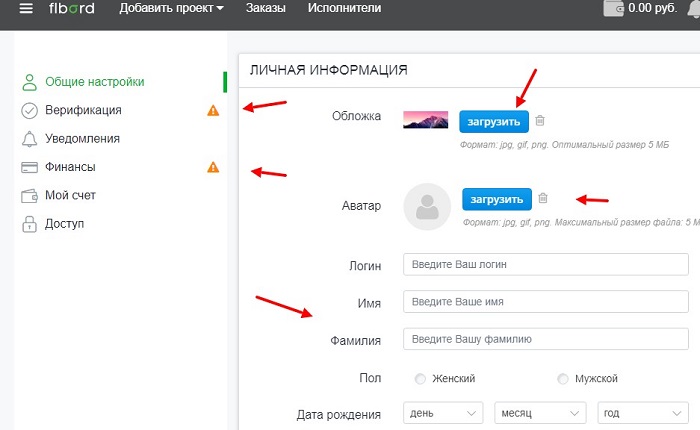Click the Логин field label
Image resolution: width=700 pixels, height=430 pixels.
coord(365,266)
